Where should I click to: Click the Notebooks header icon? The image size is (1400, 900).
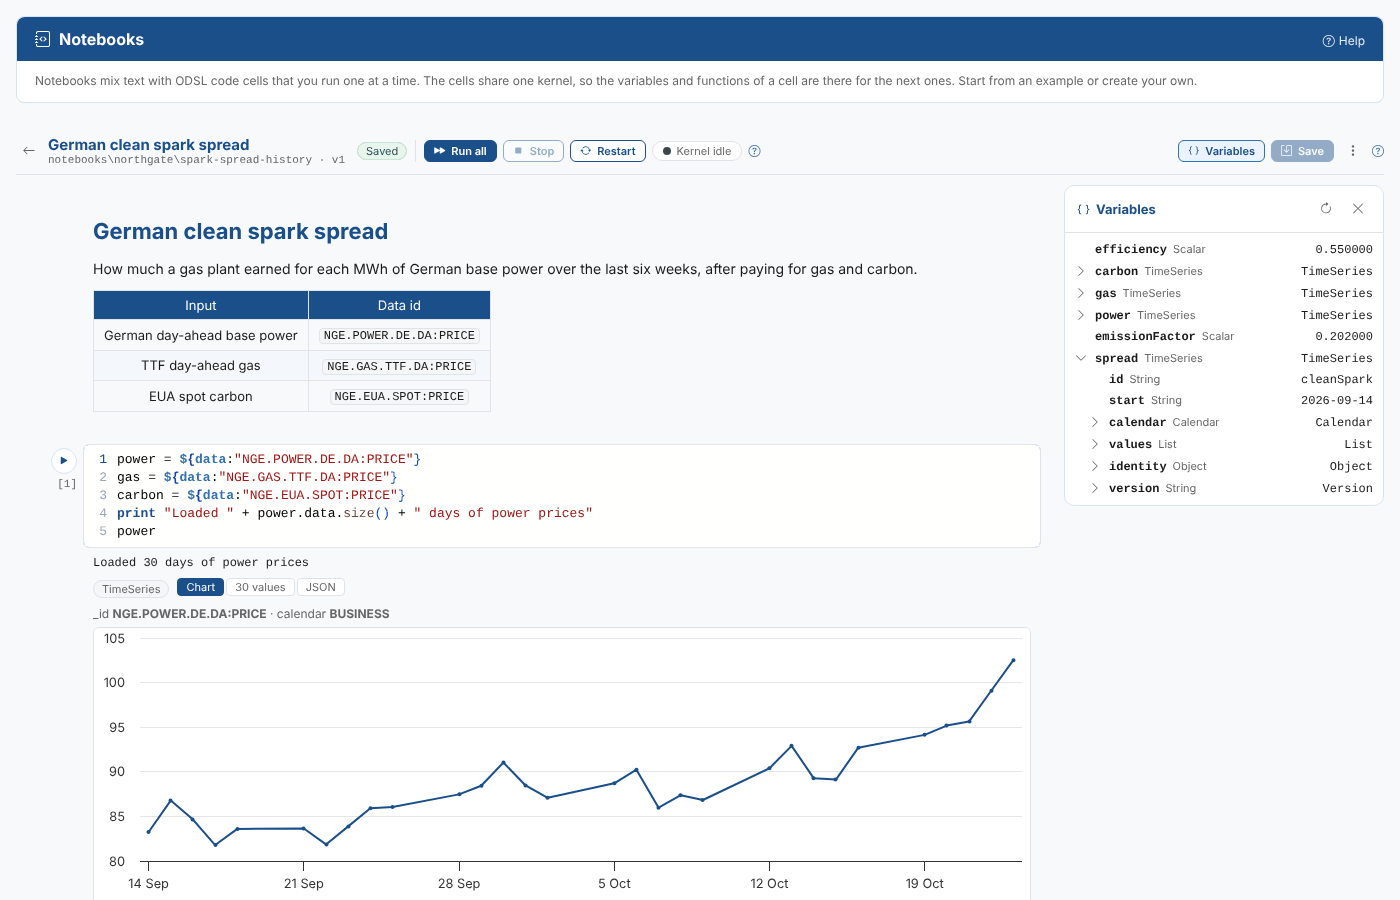[x=42, y=39]
